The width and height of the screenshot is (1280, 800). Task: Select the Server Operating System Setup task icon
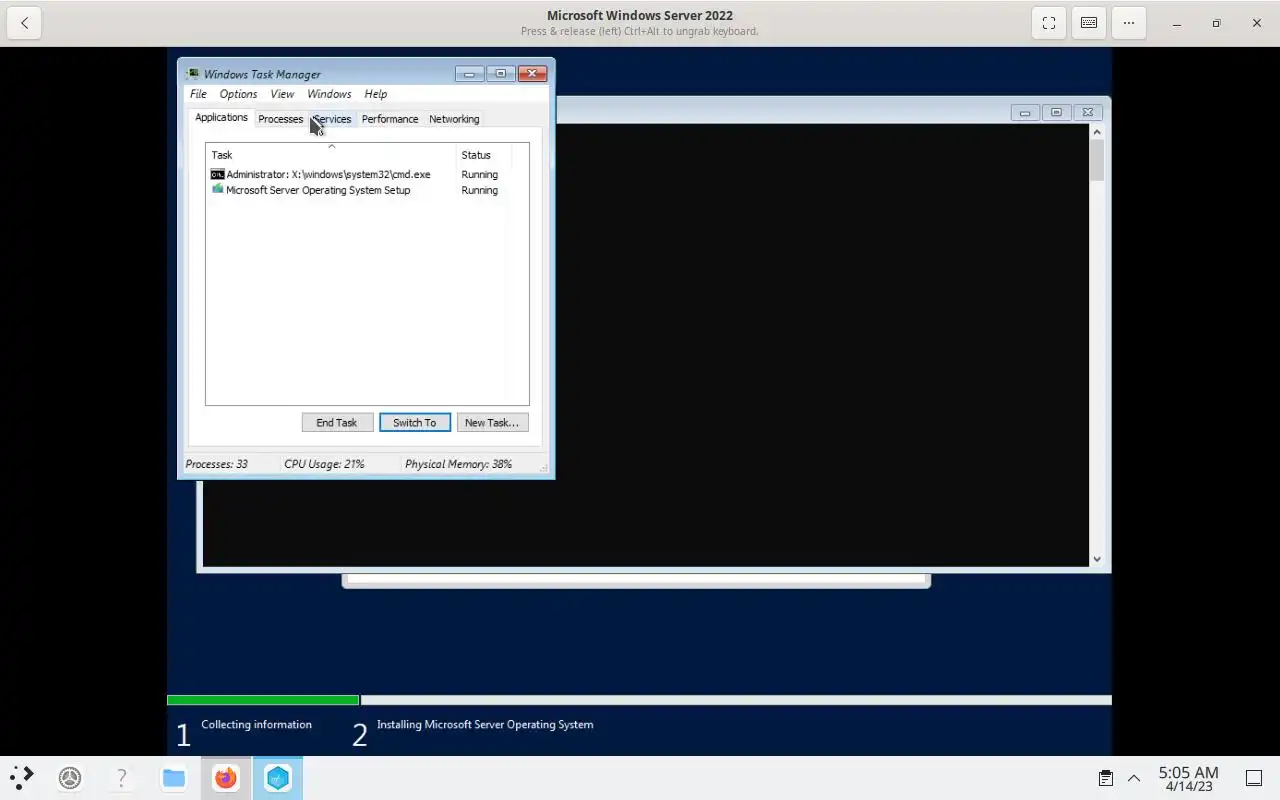217,189
